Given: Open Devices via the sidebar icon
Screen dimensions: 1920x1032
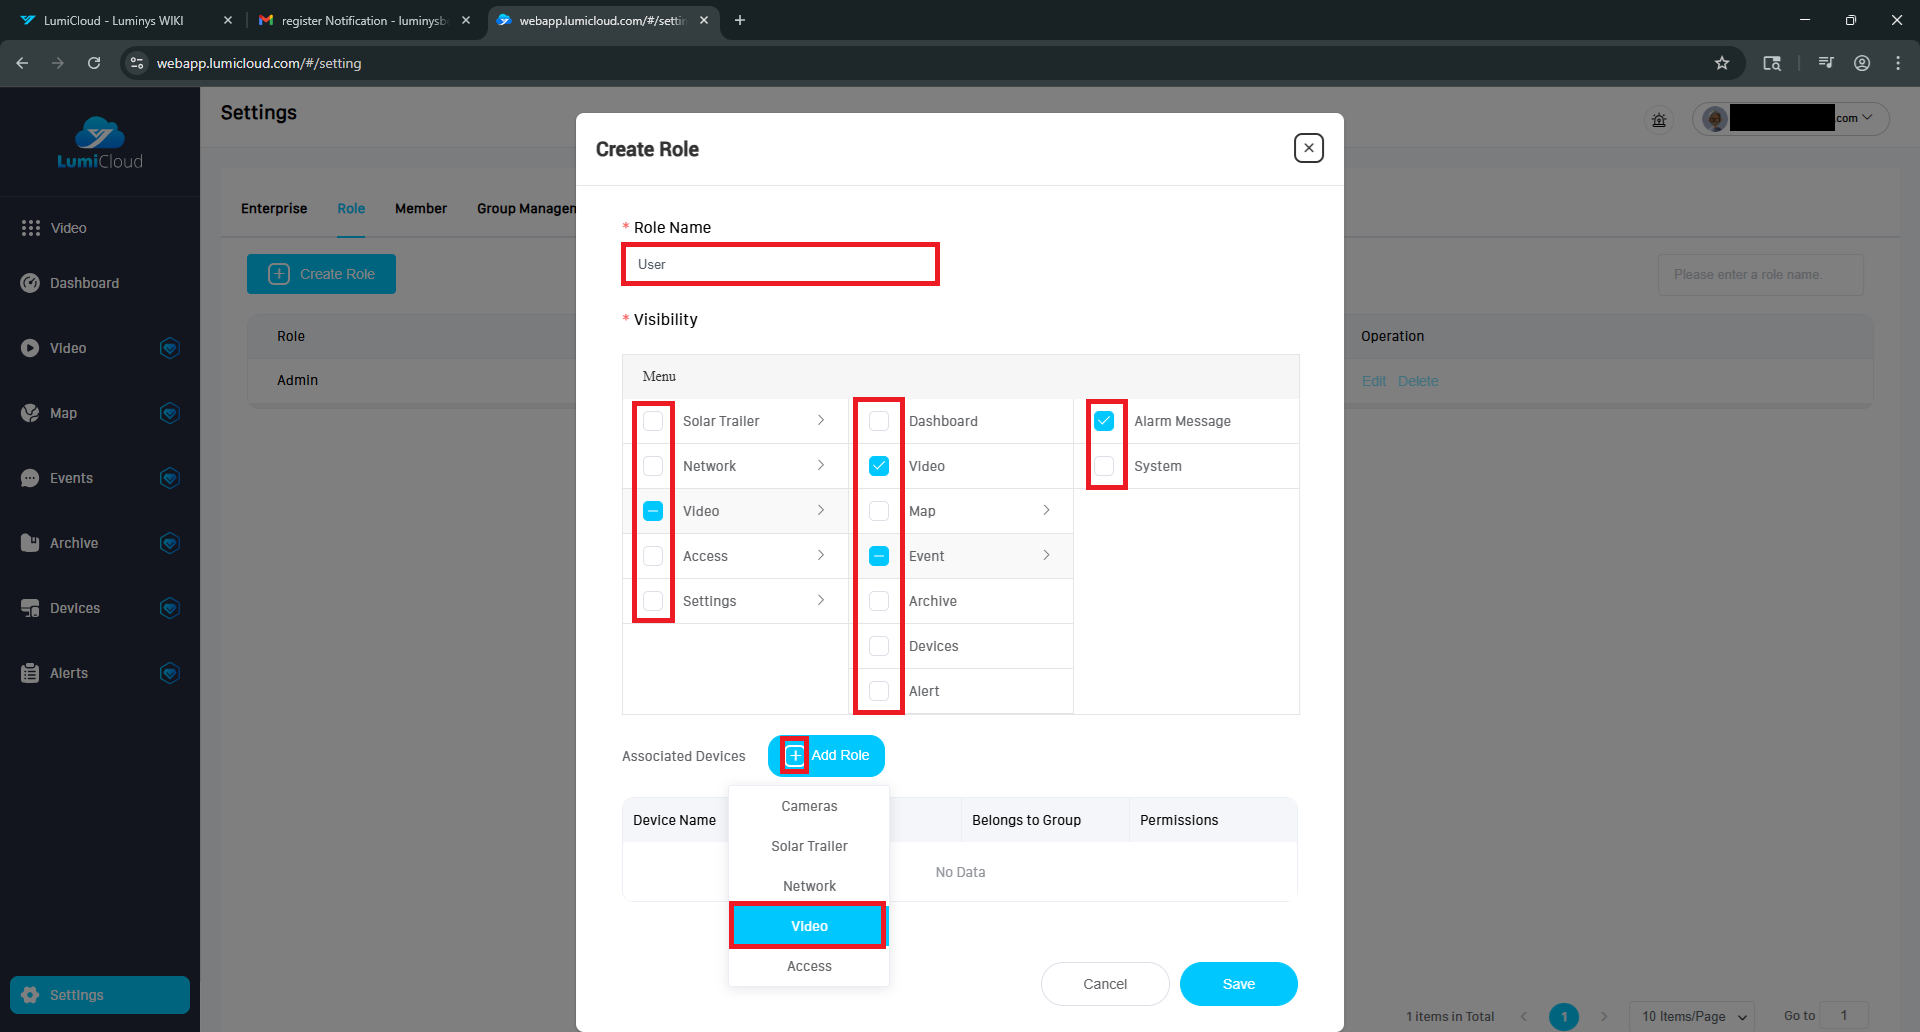Looking at the screenshot, I should click(x=30, y=608).
